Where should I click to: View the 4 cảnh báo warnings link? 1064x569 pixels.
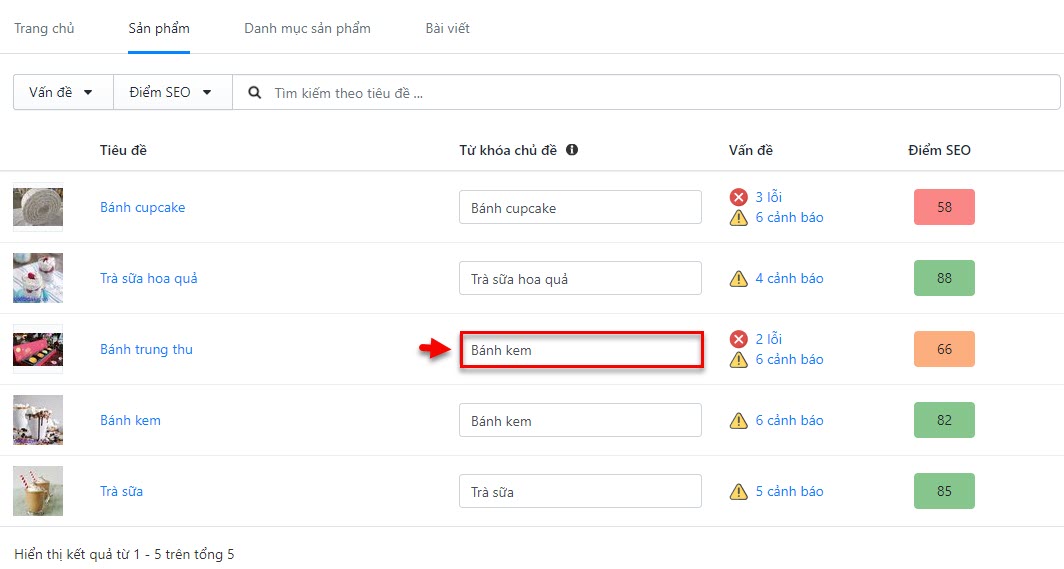(789, 279)
